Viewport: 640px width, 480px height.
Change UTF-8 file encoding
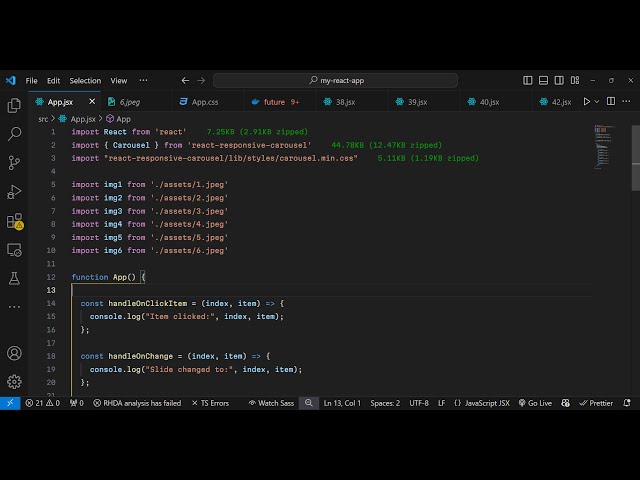[418, 403]
